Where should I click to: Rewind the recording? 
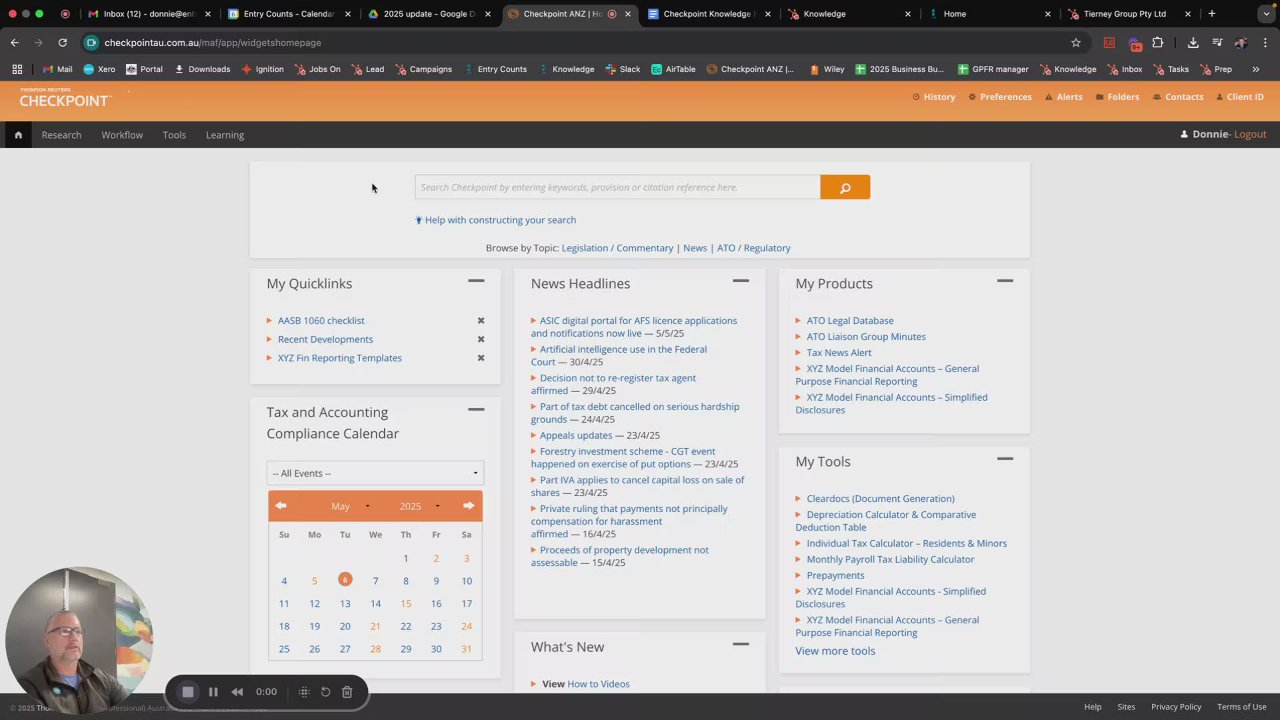tap(237, 692)
